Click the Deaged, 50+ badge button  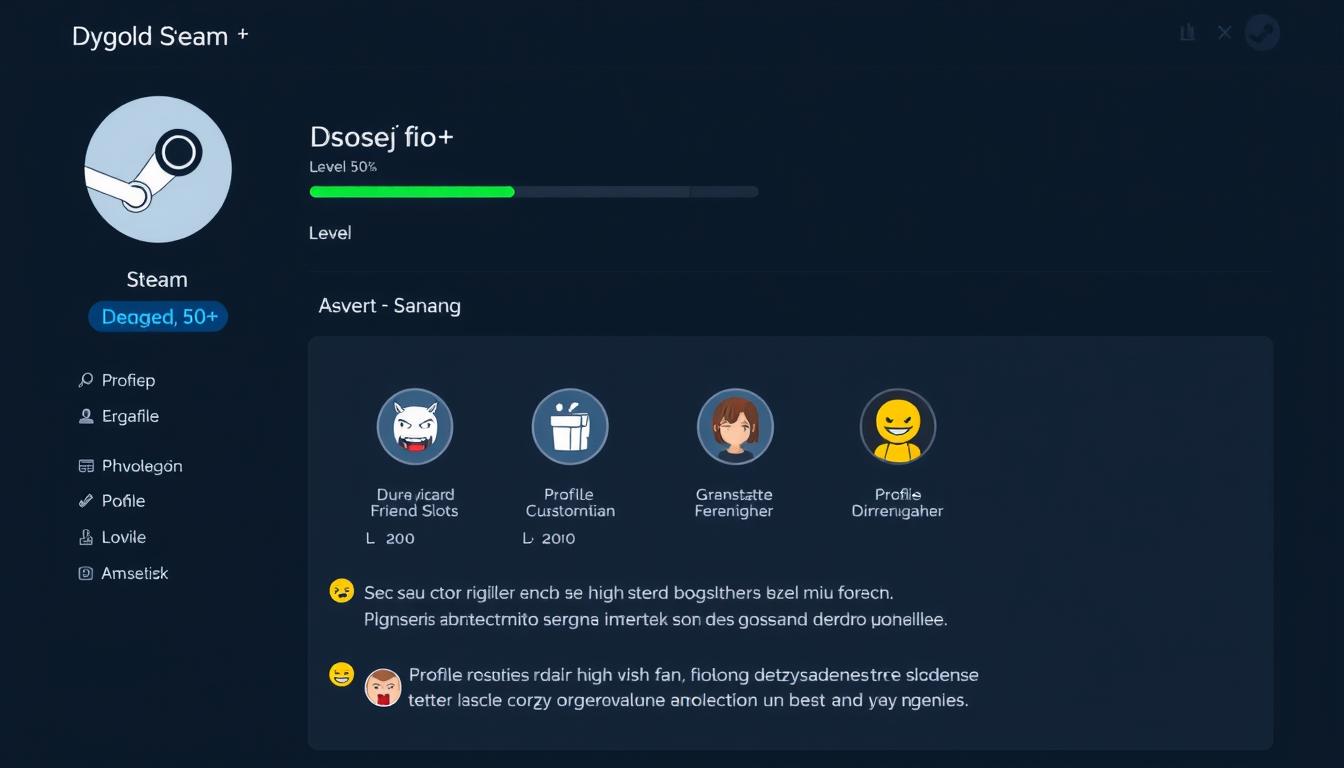(x=157, y=315)
